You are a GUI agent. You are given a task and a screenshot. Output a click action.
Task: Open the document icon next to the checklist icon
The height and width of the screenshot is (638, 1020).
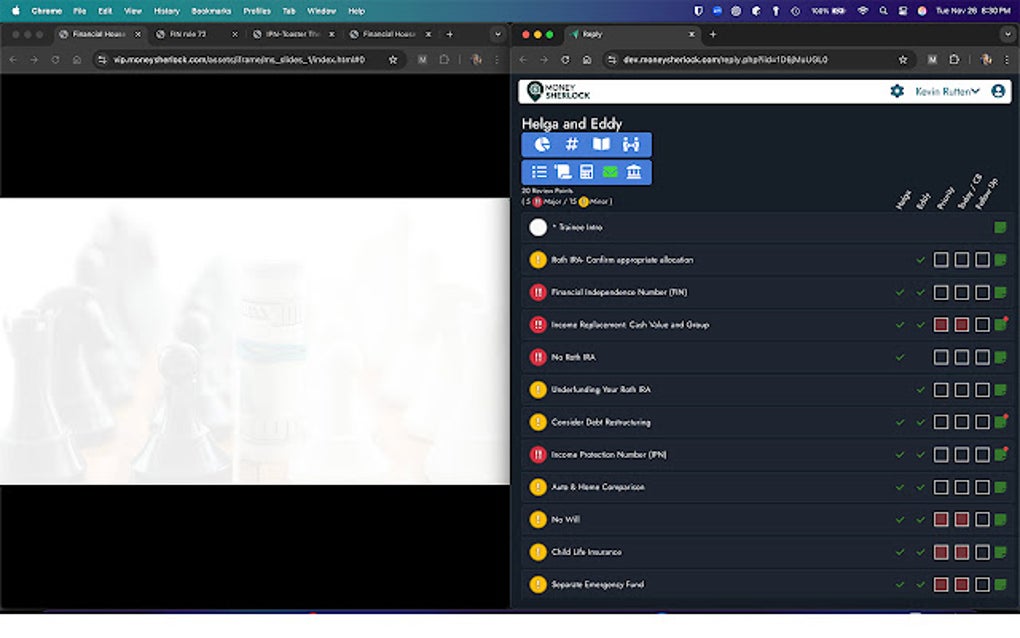click(564, 171)
